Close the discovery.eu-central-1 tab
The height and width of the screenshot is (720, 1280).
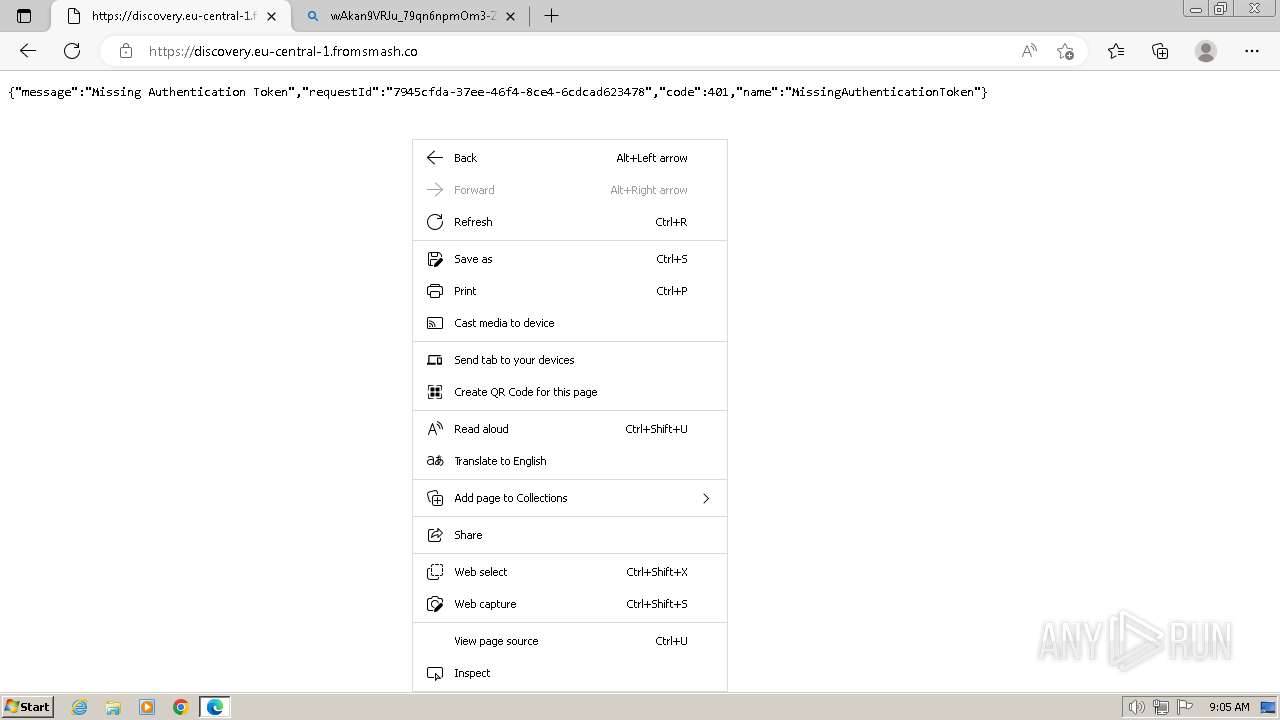click(271, 16)
